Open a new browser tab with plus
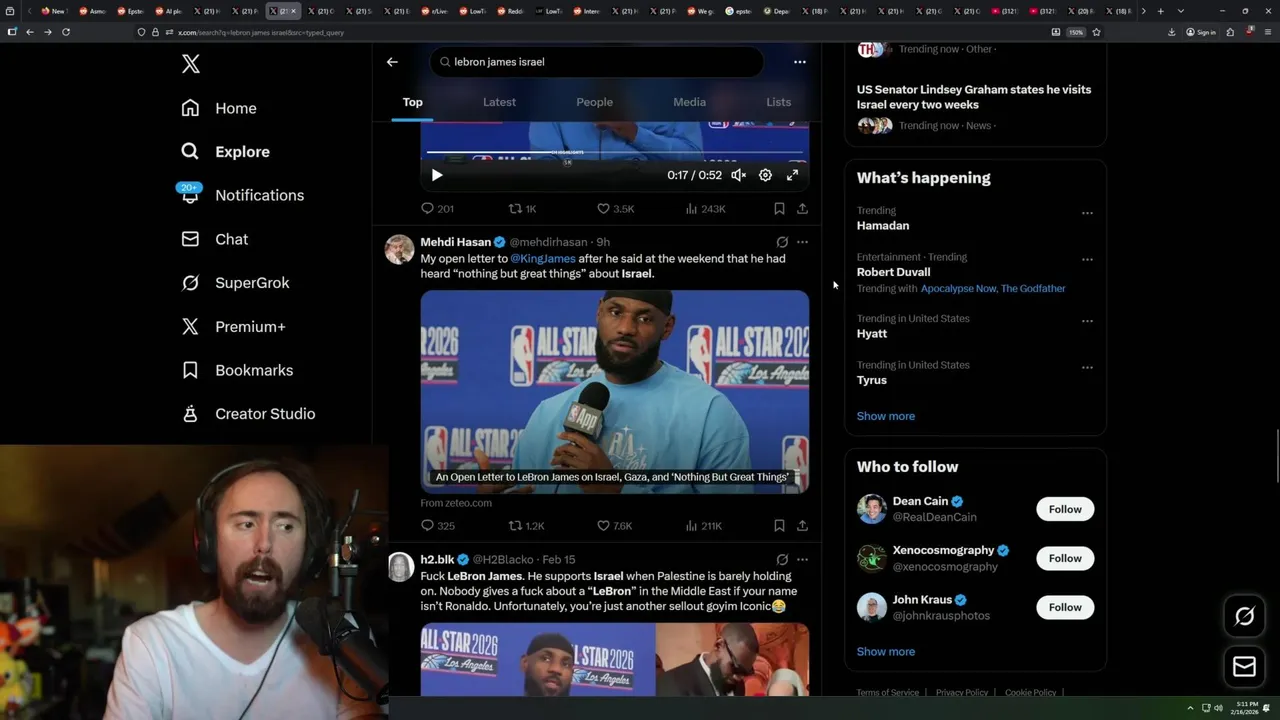The height and width of the screenshot is (720, 1280). click(1160, 11)
